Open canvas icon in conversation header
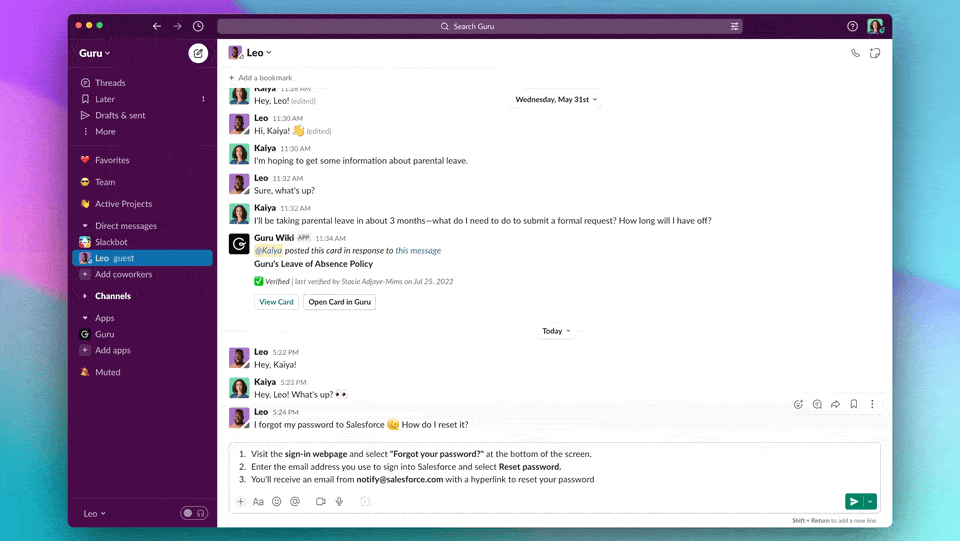Screen dimensions: 960x541 coord(875,53)
